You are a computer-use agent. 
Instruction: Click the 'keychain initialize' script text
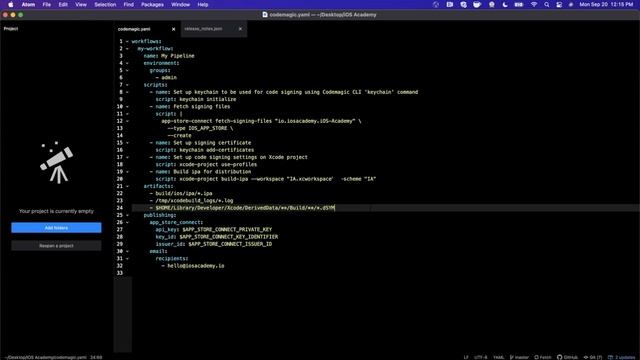tap(208, 99)
